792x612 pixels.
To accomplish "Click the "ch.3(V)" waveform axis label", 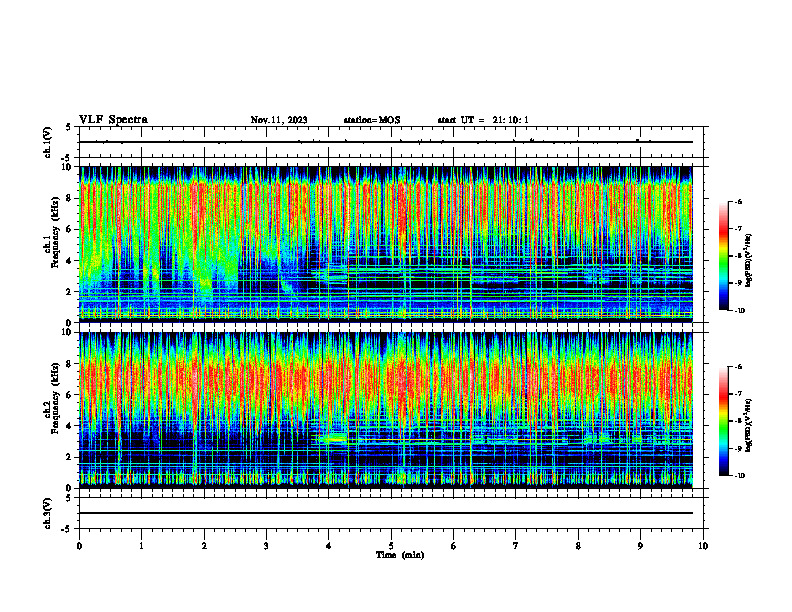I will [48, 514].
